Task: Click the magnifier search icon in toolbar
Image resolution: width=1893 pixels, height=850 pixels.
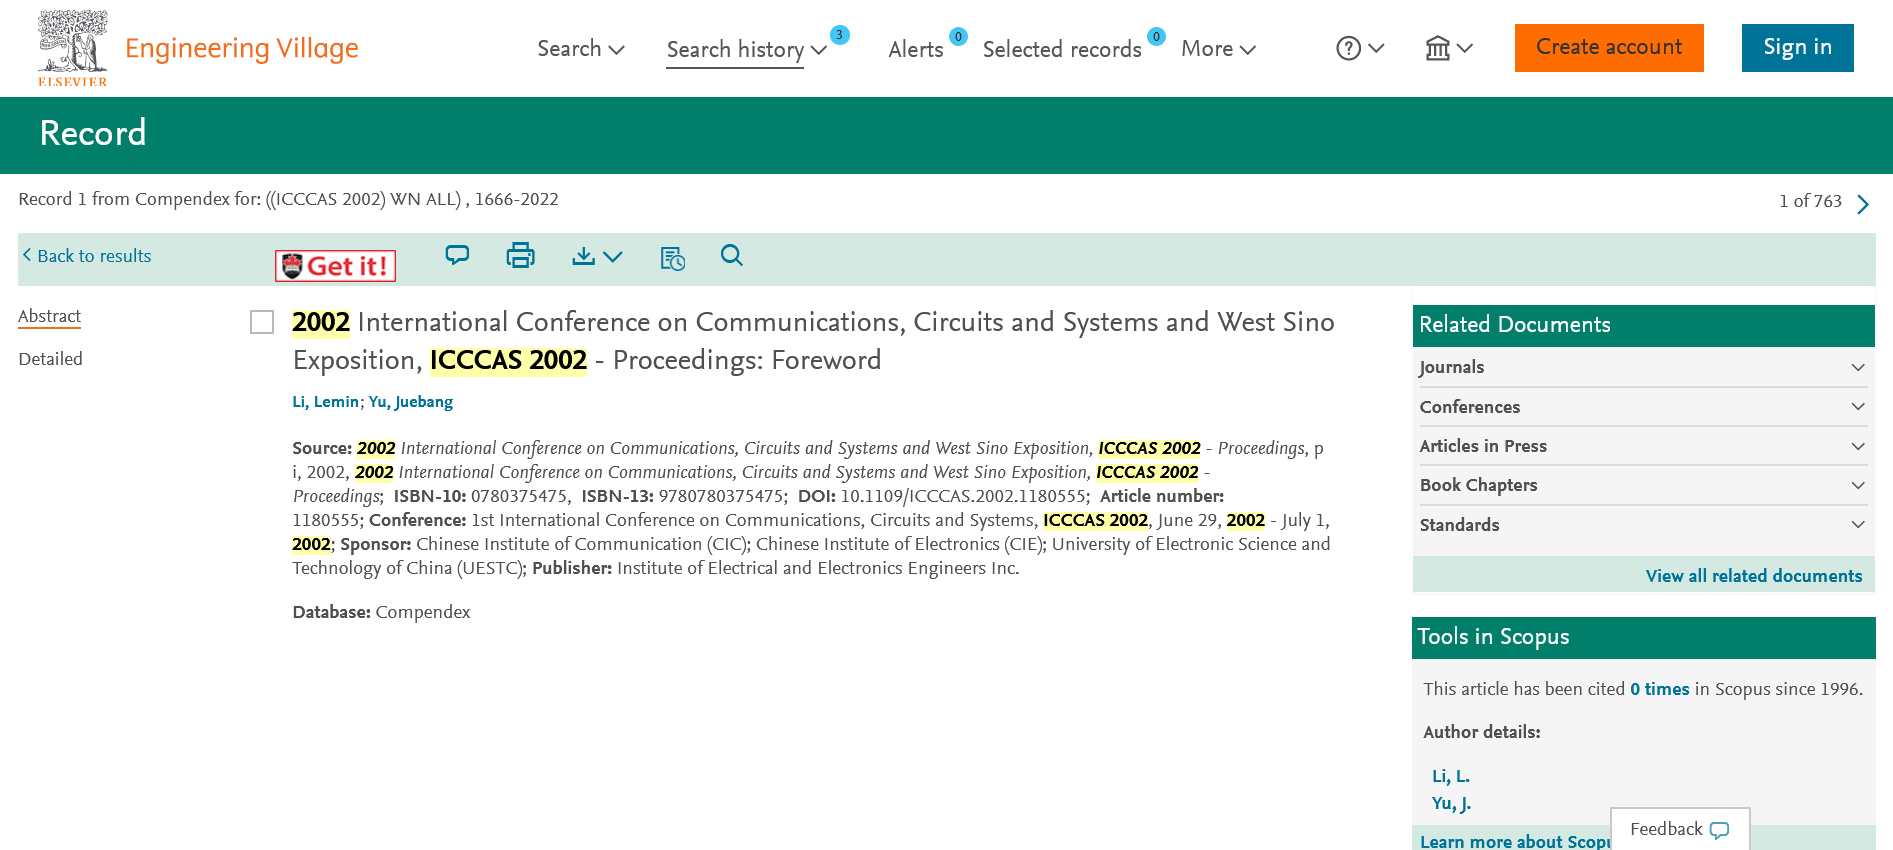Action: (x=732, y=256)
